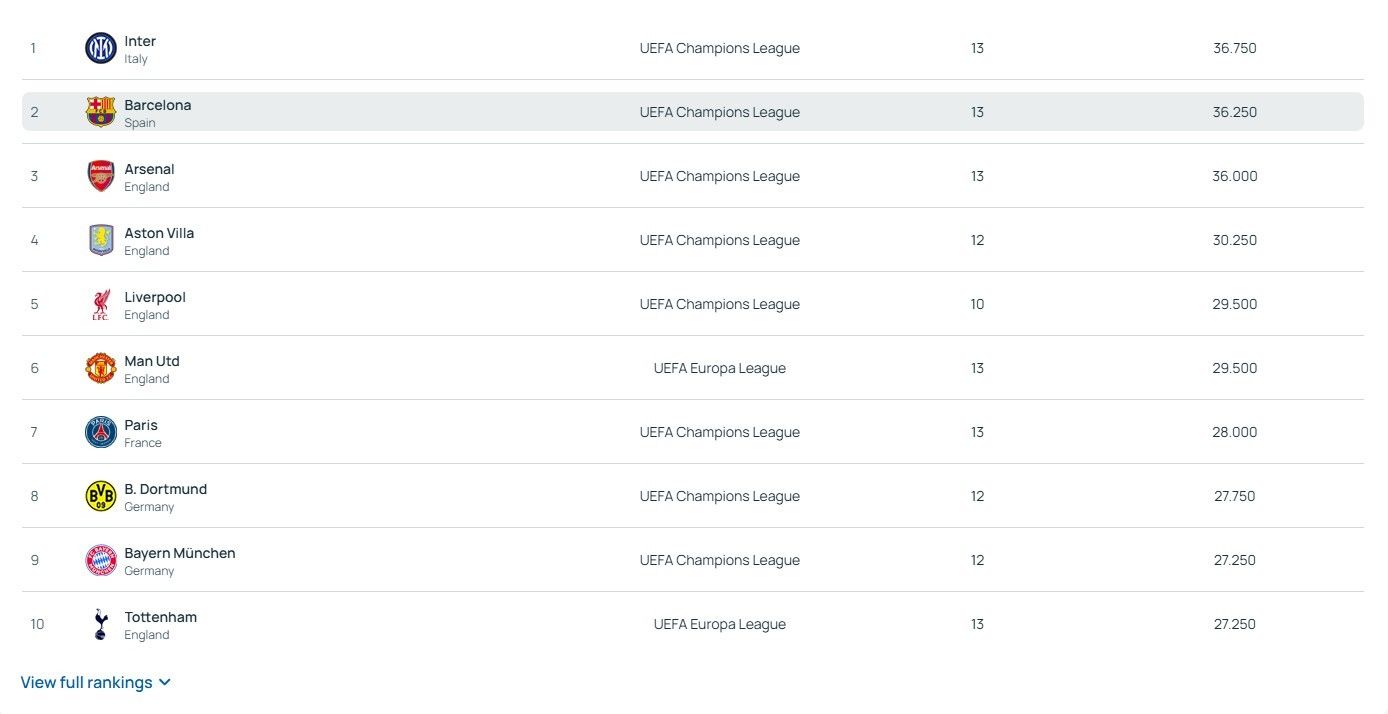The height and width of the screenshot is (714, 1388).
Task: Select the Tottenham team name
Action: (x=160, y=617)
